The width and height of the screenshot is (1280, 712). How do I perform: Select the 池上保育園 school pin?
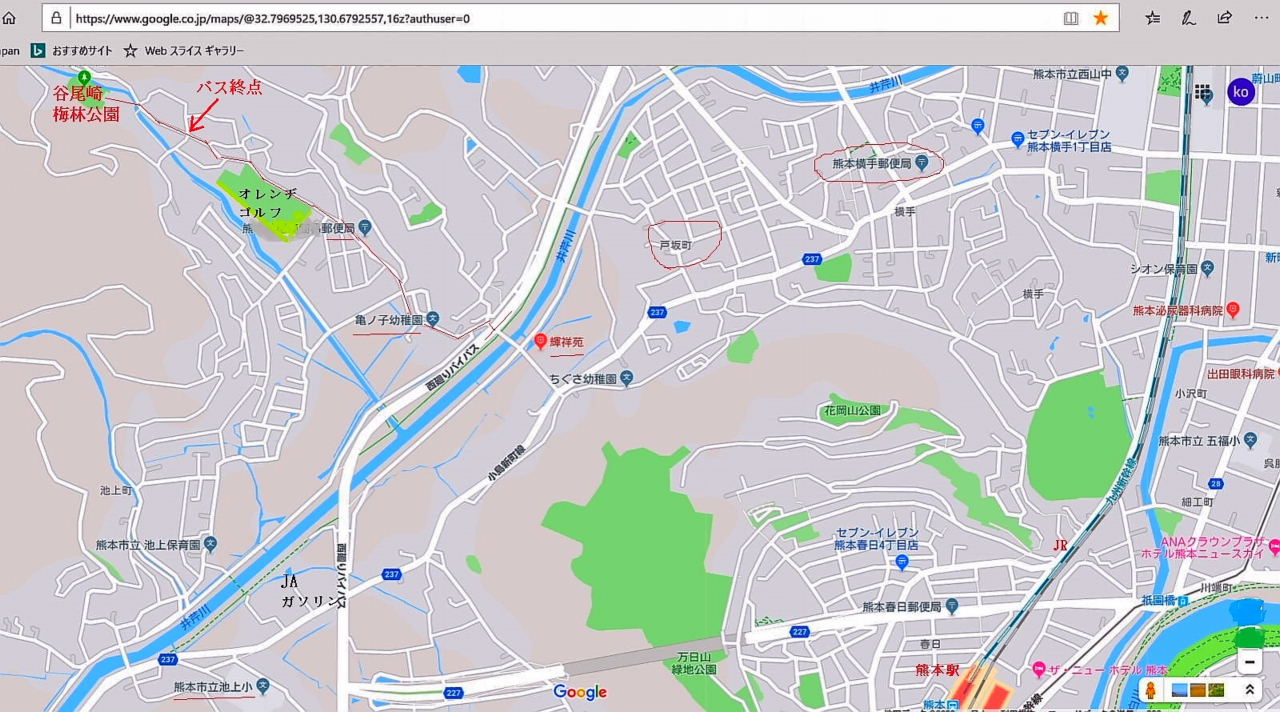[x=210, y=544]
